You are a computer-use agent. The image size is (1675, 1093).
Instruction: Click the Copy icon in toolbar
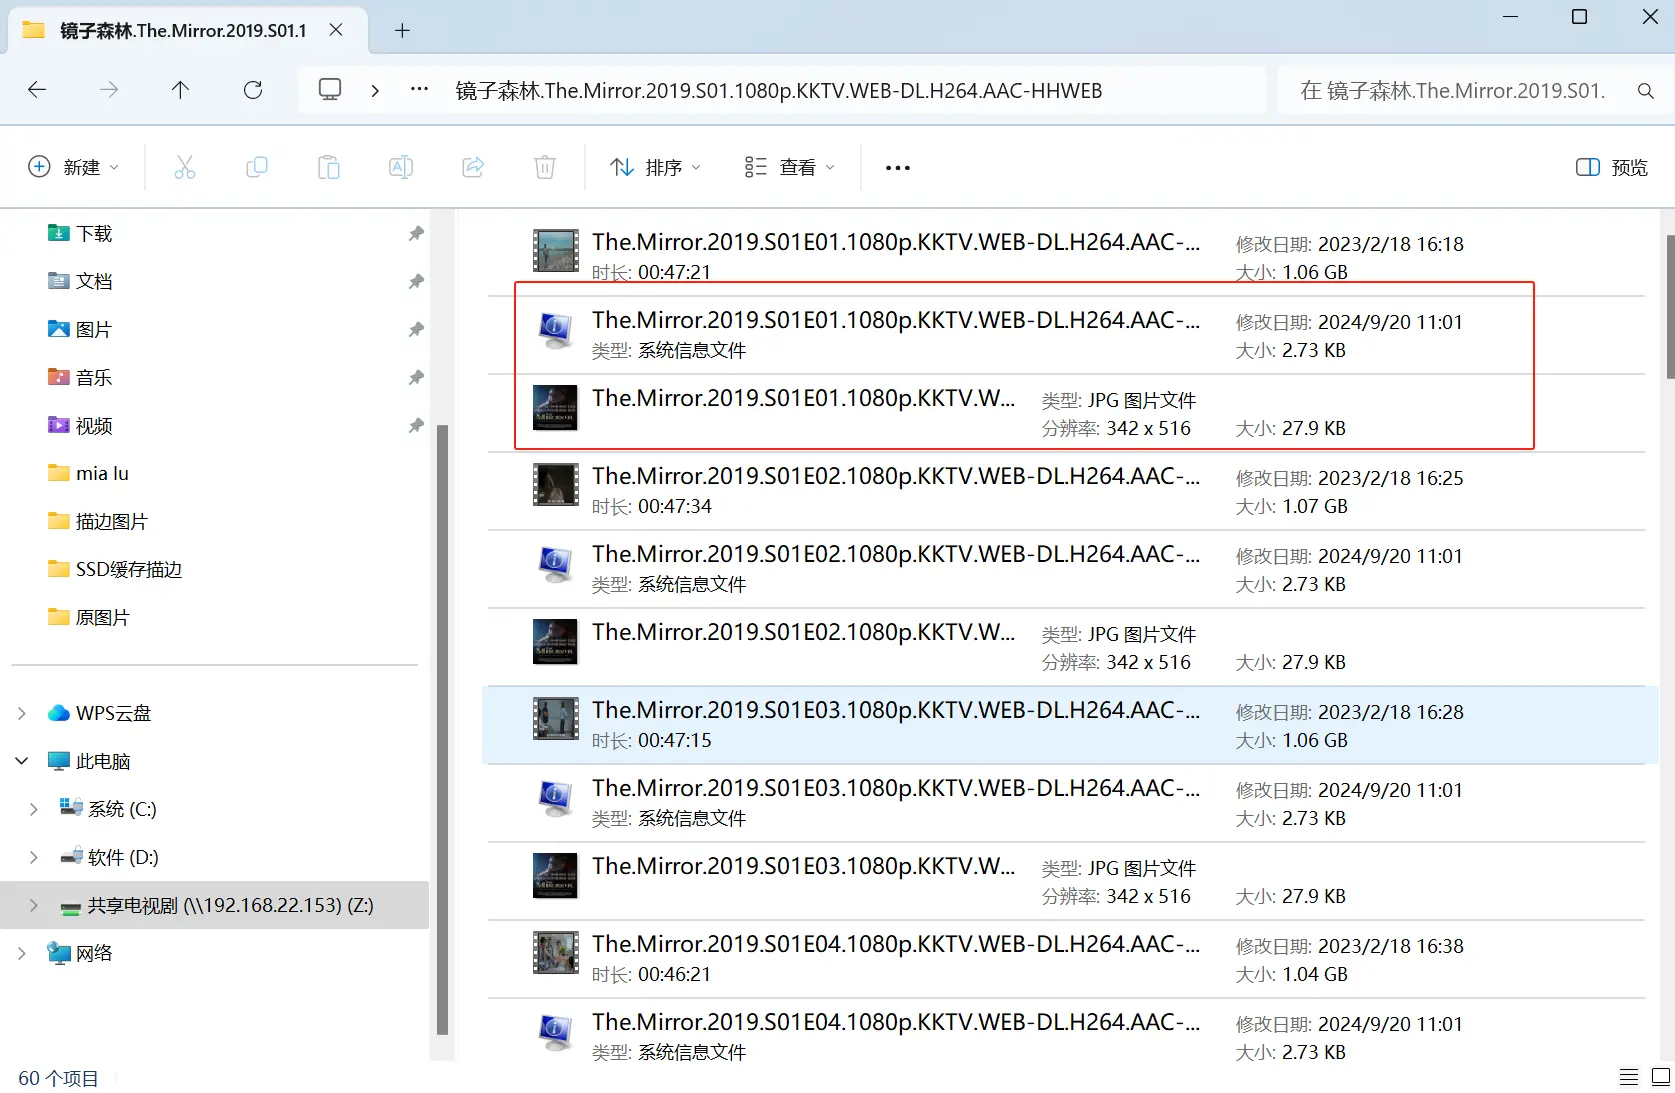pos(257,167)
